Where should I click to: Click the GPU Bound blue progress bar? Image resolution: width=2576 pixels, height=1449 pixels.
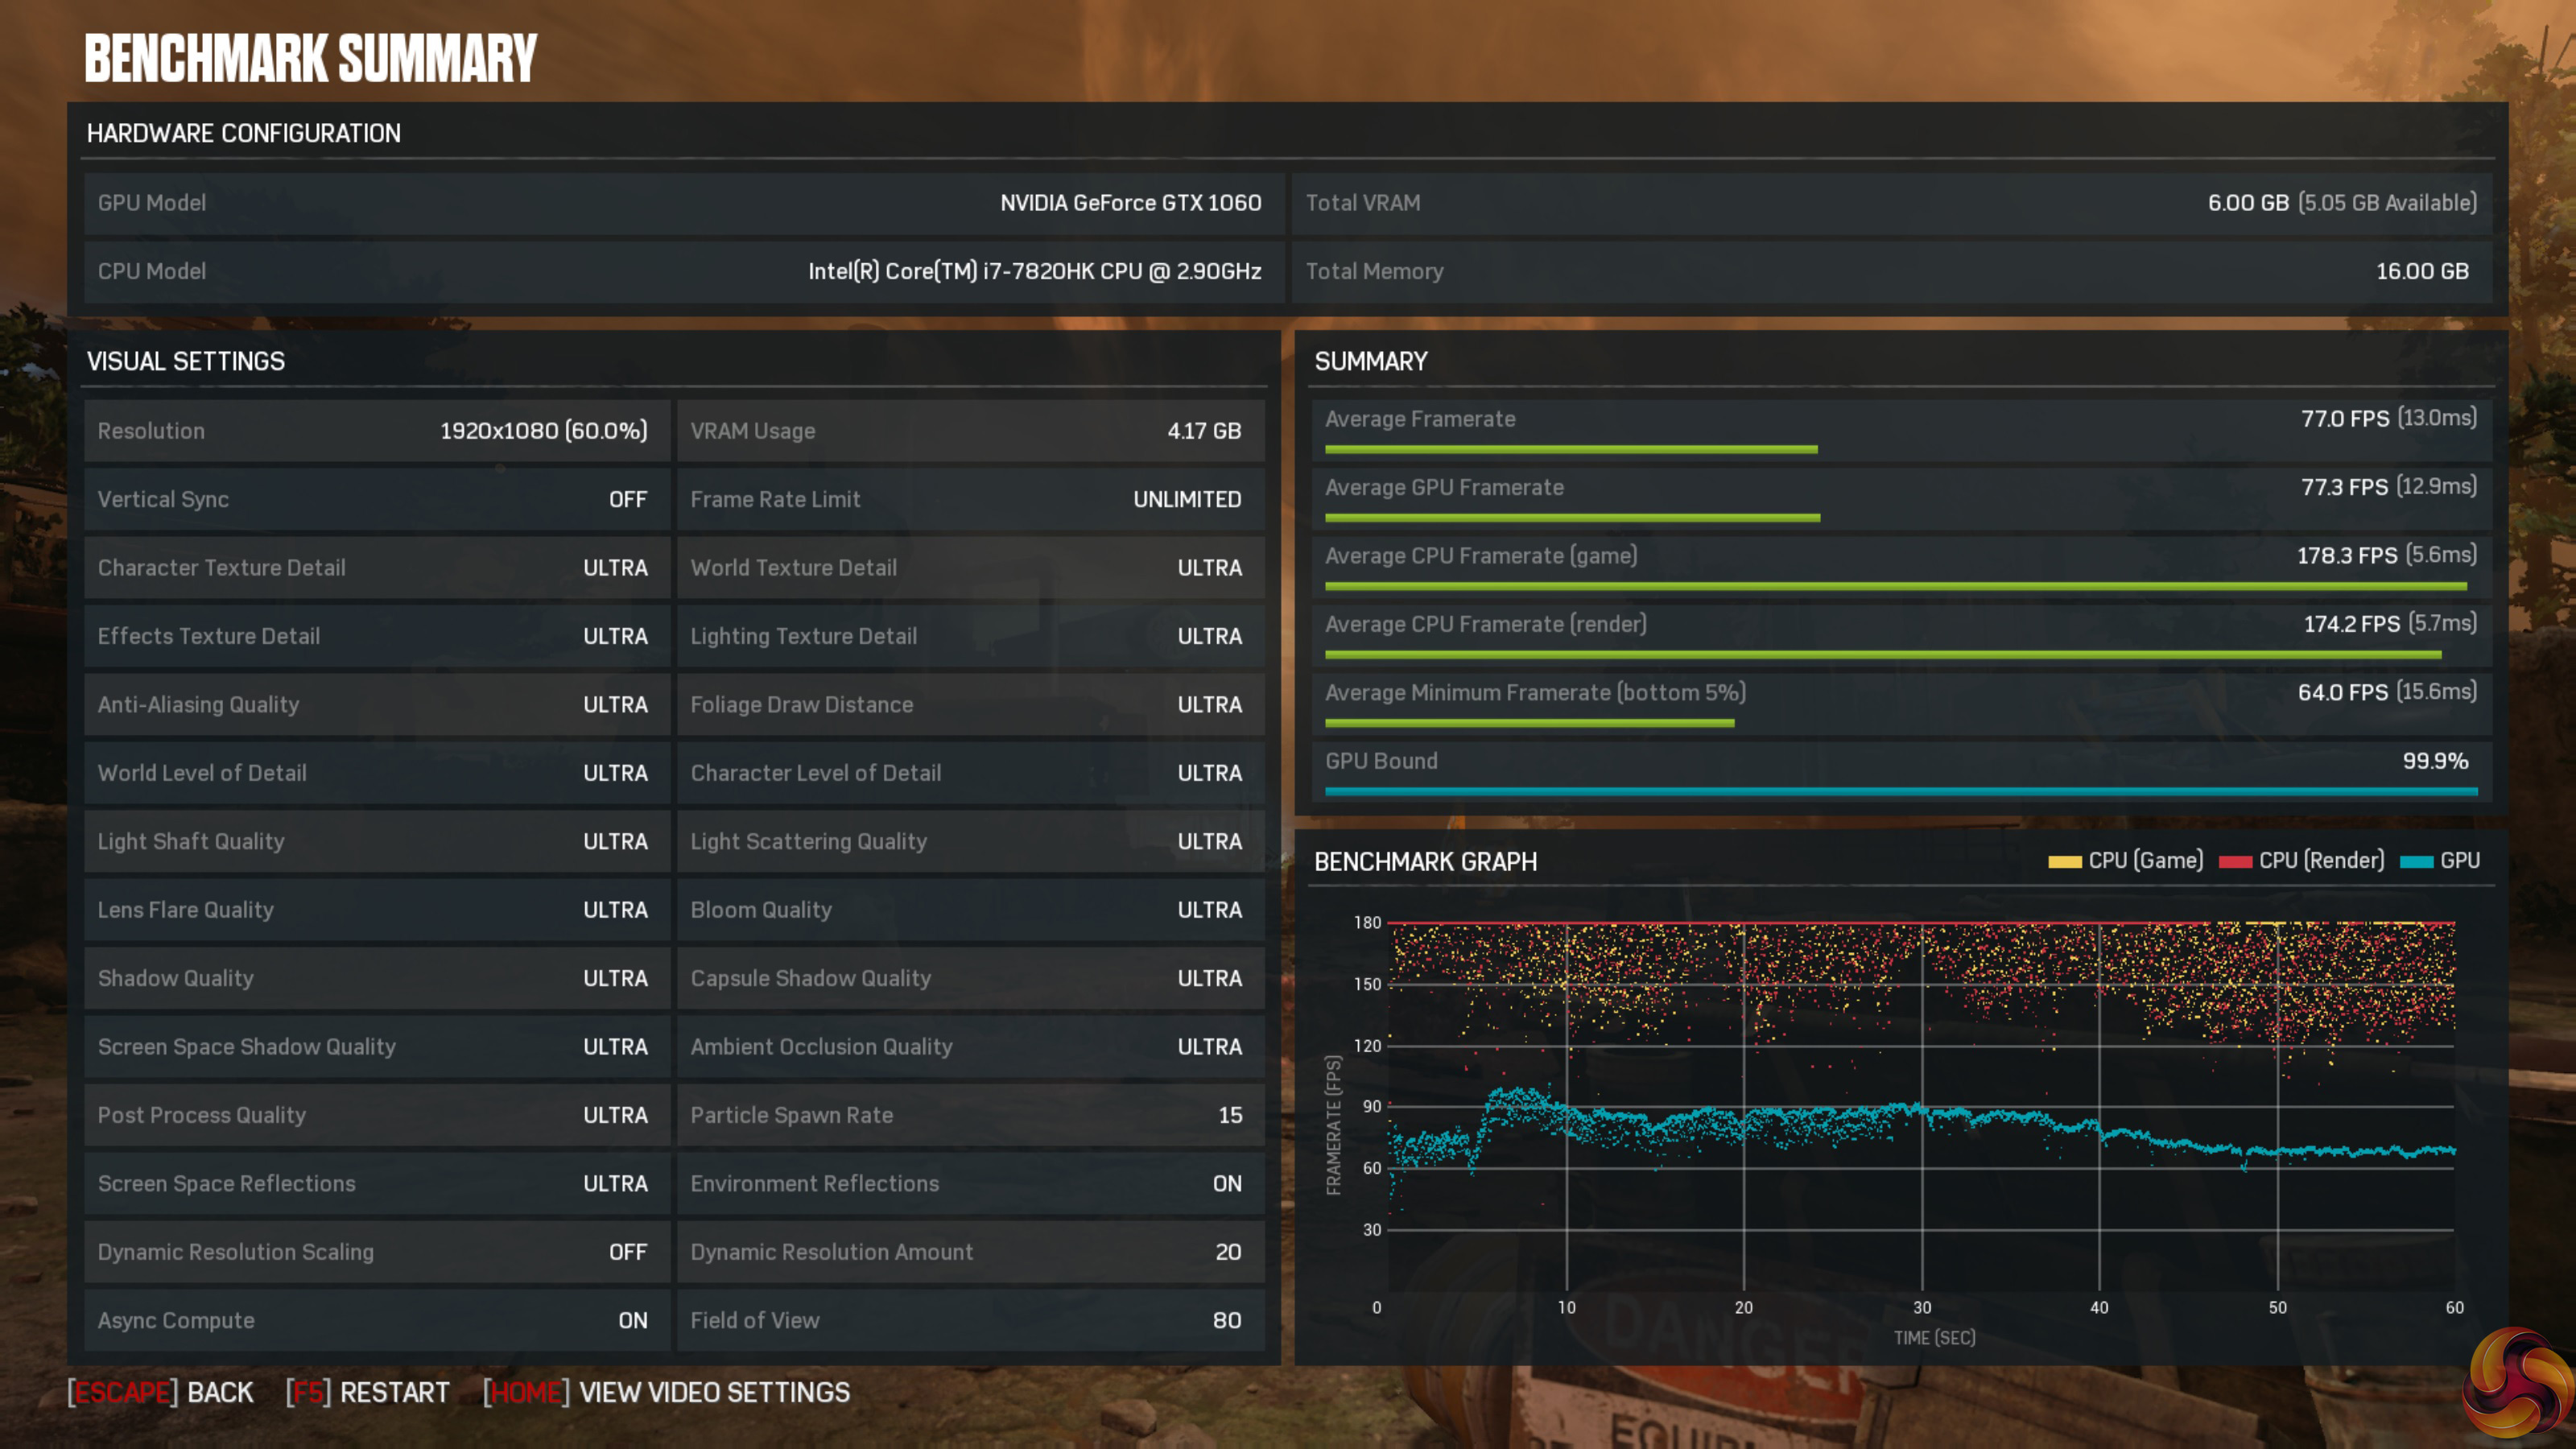point(1900,791)
